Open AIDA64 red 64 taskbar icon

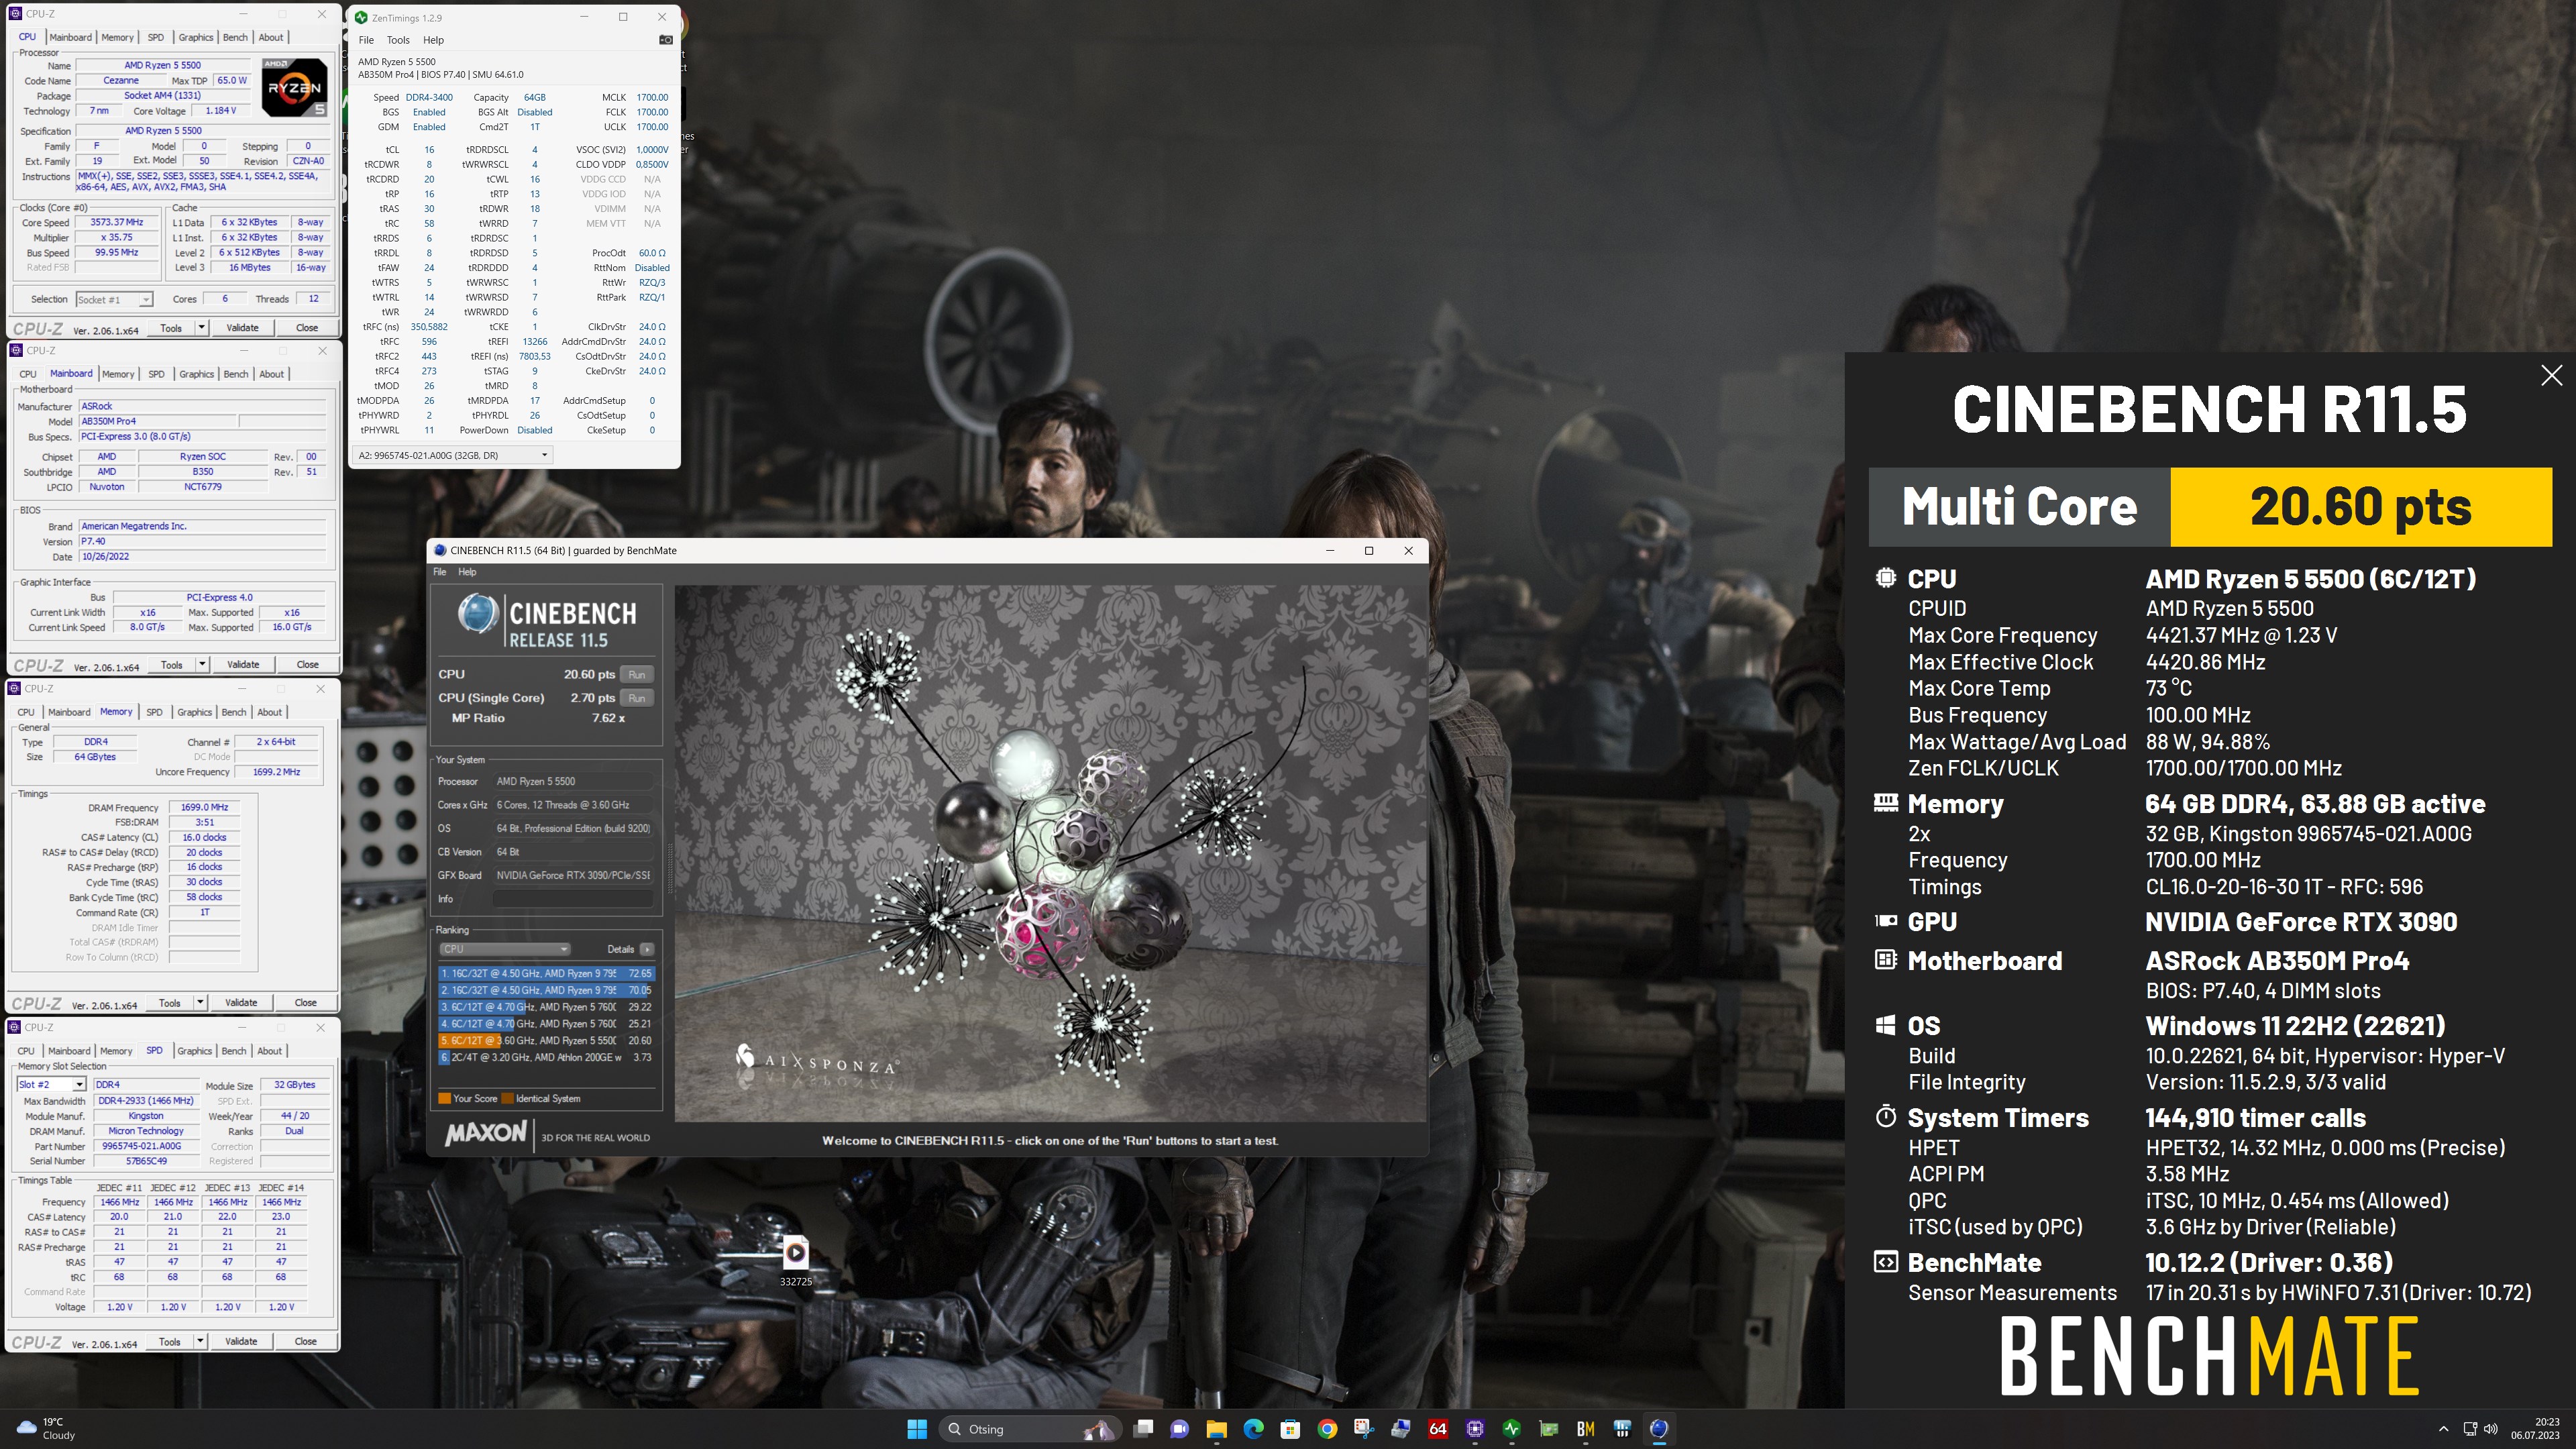(x=1438, y=1429)
